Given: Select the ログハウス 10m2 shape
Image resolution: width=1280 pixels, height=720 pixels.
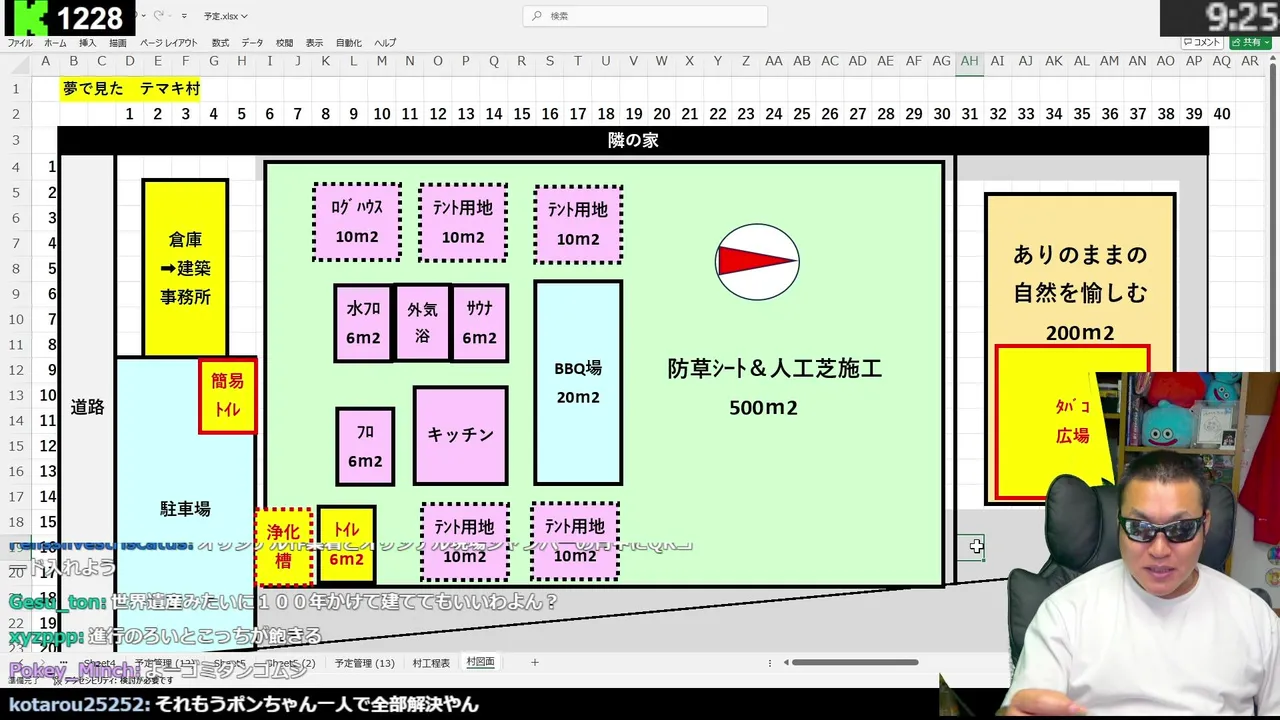Looking at the screenshot, I should click(x=357, y=222).
